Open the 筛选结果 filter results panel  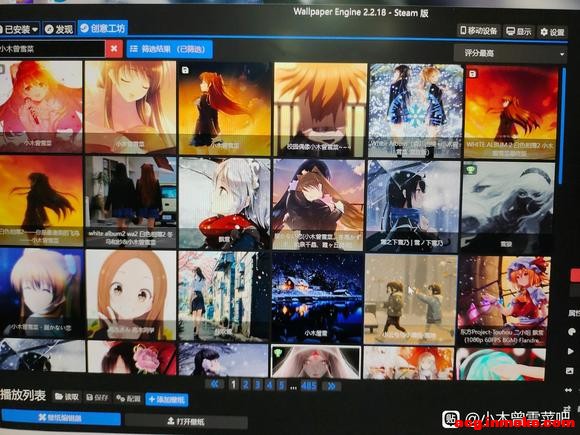(x=169, y=49)
